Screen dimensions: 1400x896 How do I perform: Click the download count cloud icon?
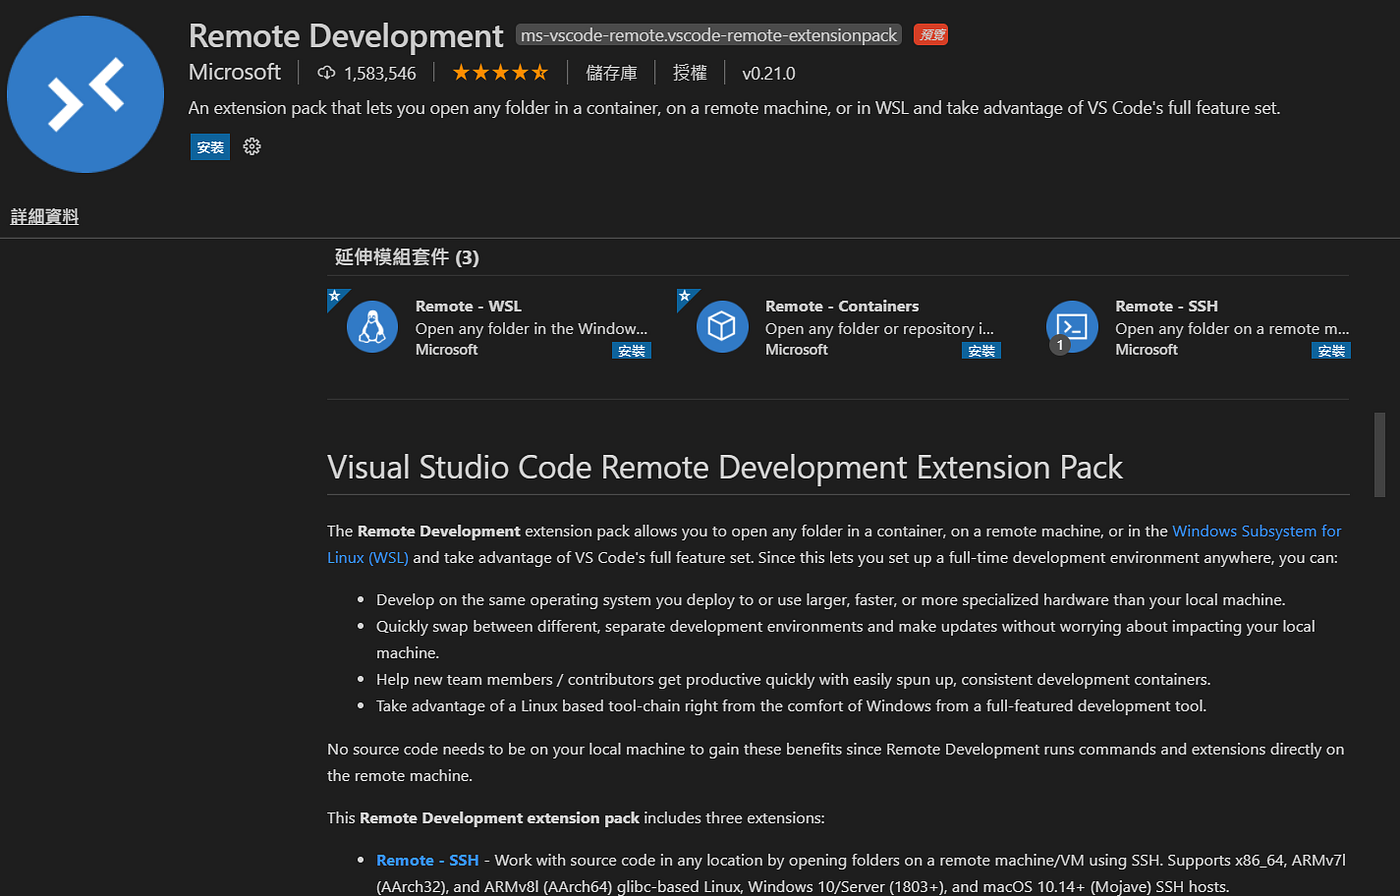click(x=326, y=73)
